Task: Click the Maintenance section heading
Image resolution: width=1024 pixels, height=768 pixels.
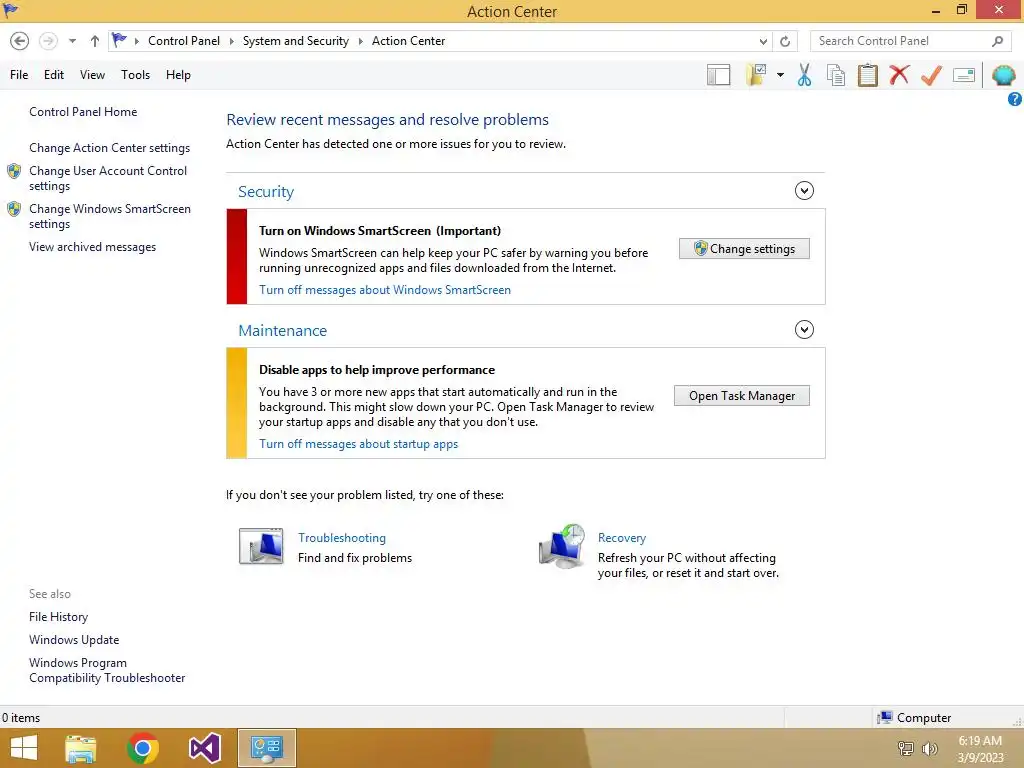Action: click(x=282, y=330)
